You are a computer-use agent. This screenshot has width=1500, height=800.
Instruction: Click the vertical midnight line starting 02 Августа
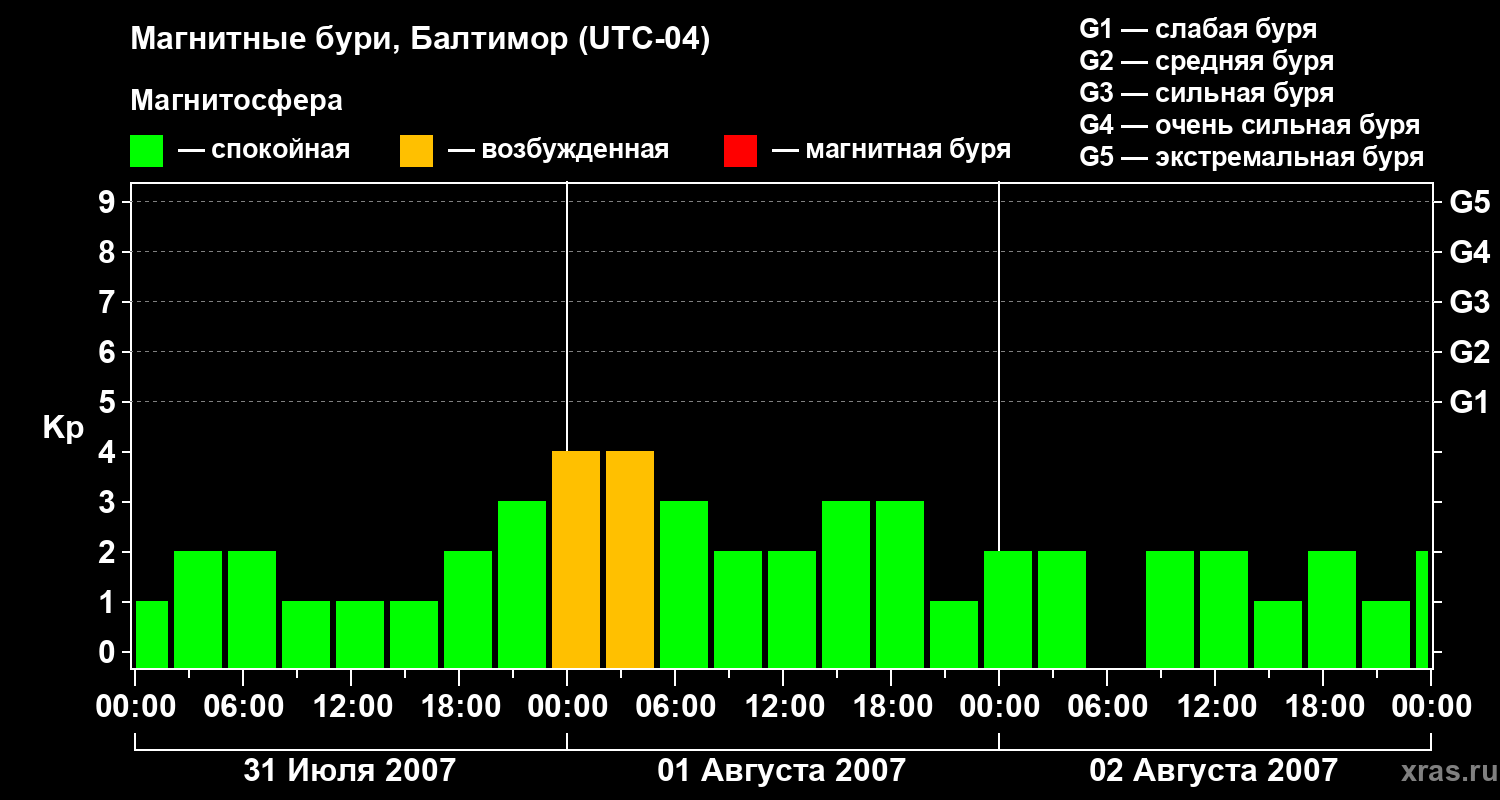click(999, 365)
